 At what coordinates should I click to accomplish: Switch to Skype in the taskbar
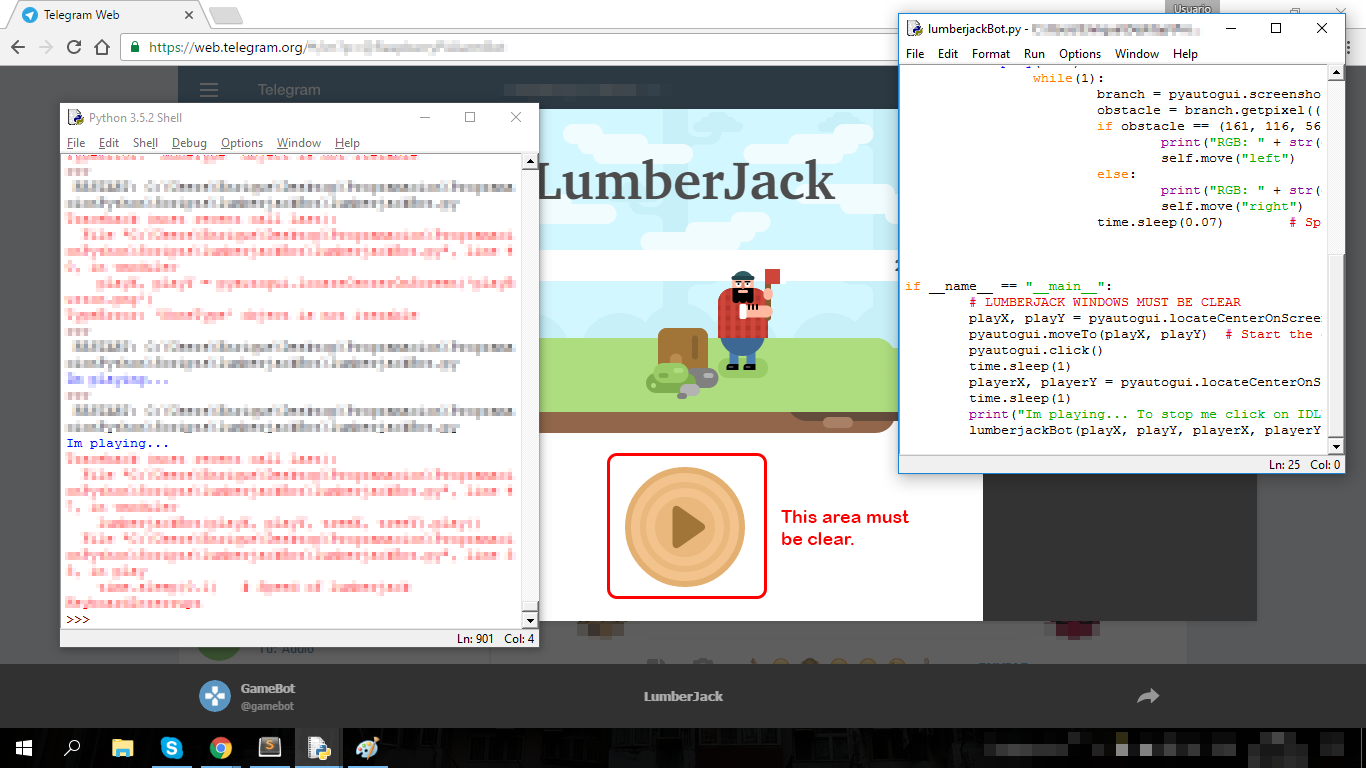(x=172, y=748)
